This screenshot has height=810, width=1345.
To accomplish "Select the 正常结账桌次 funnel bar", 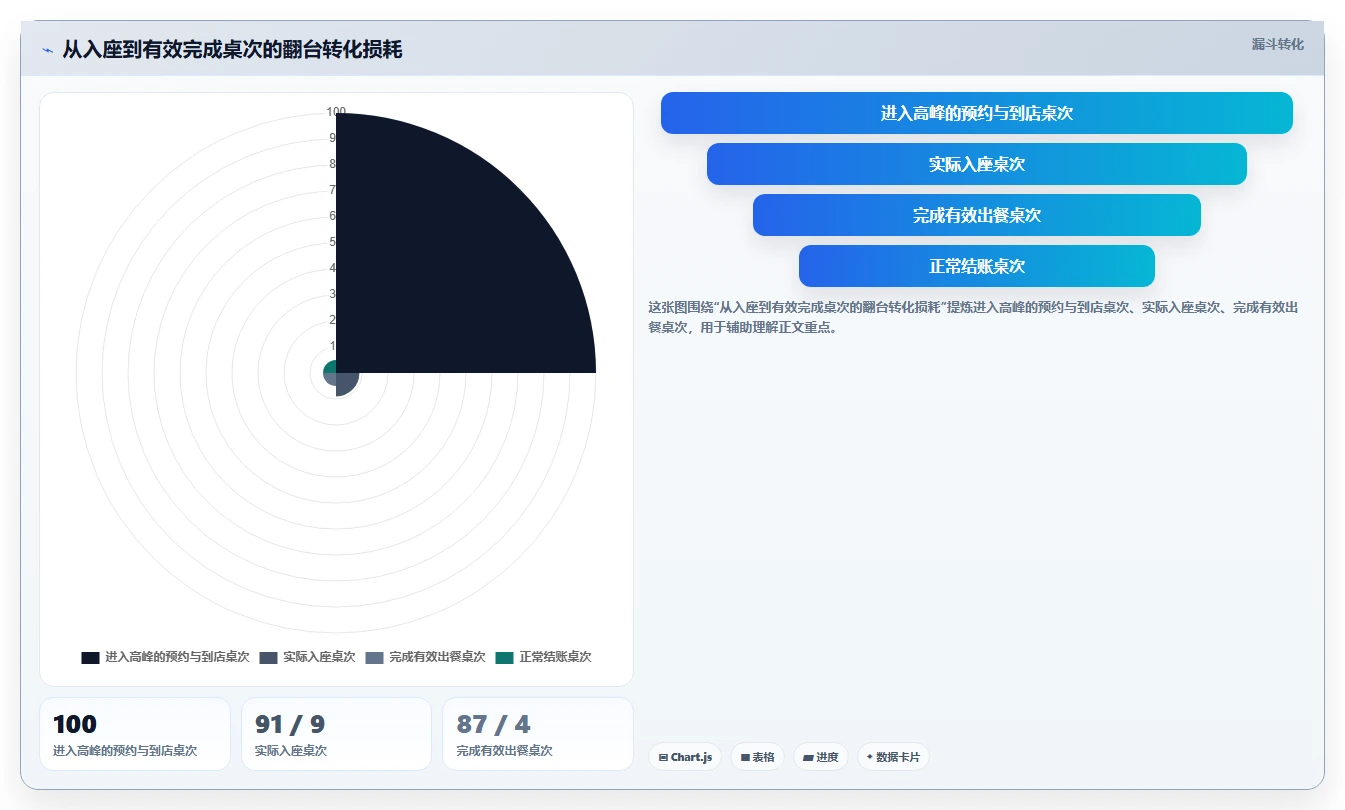I will (976, 266).
